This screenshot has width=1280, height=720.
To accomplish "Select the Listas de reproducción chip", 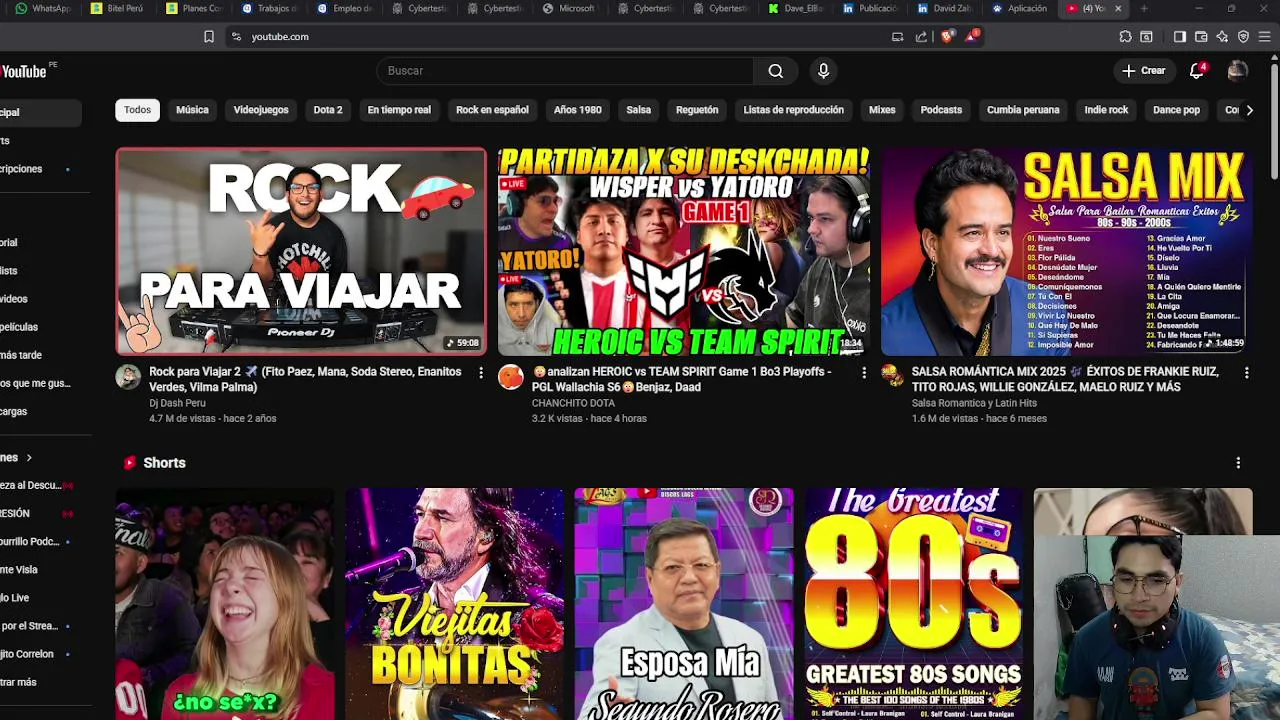I will pos(794,110).
